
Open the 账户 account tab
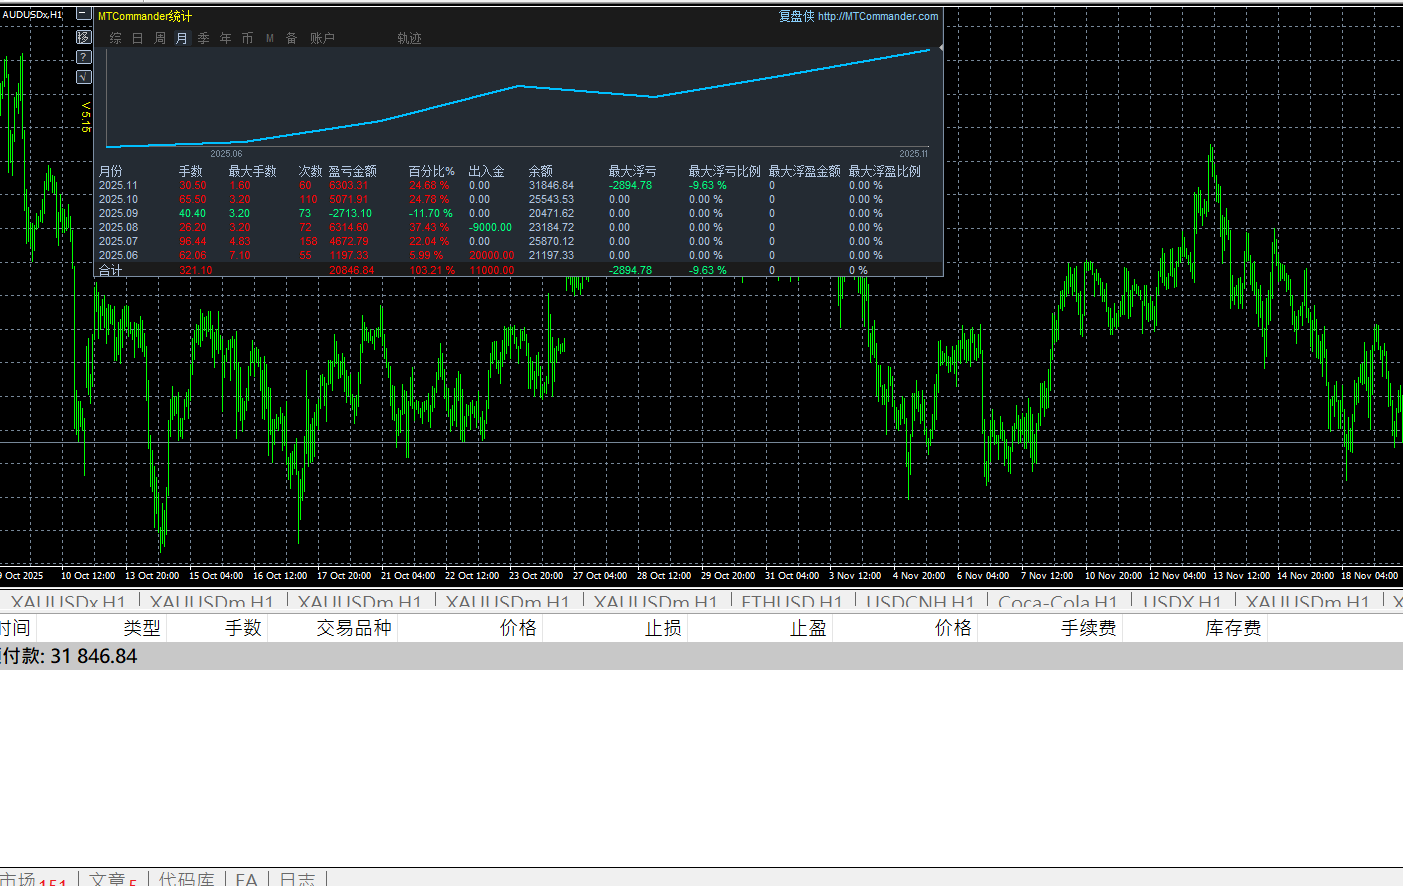[322, 38]
